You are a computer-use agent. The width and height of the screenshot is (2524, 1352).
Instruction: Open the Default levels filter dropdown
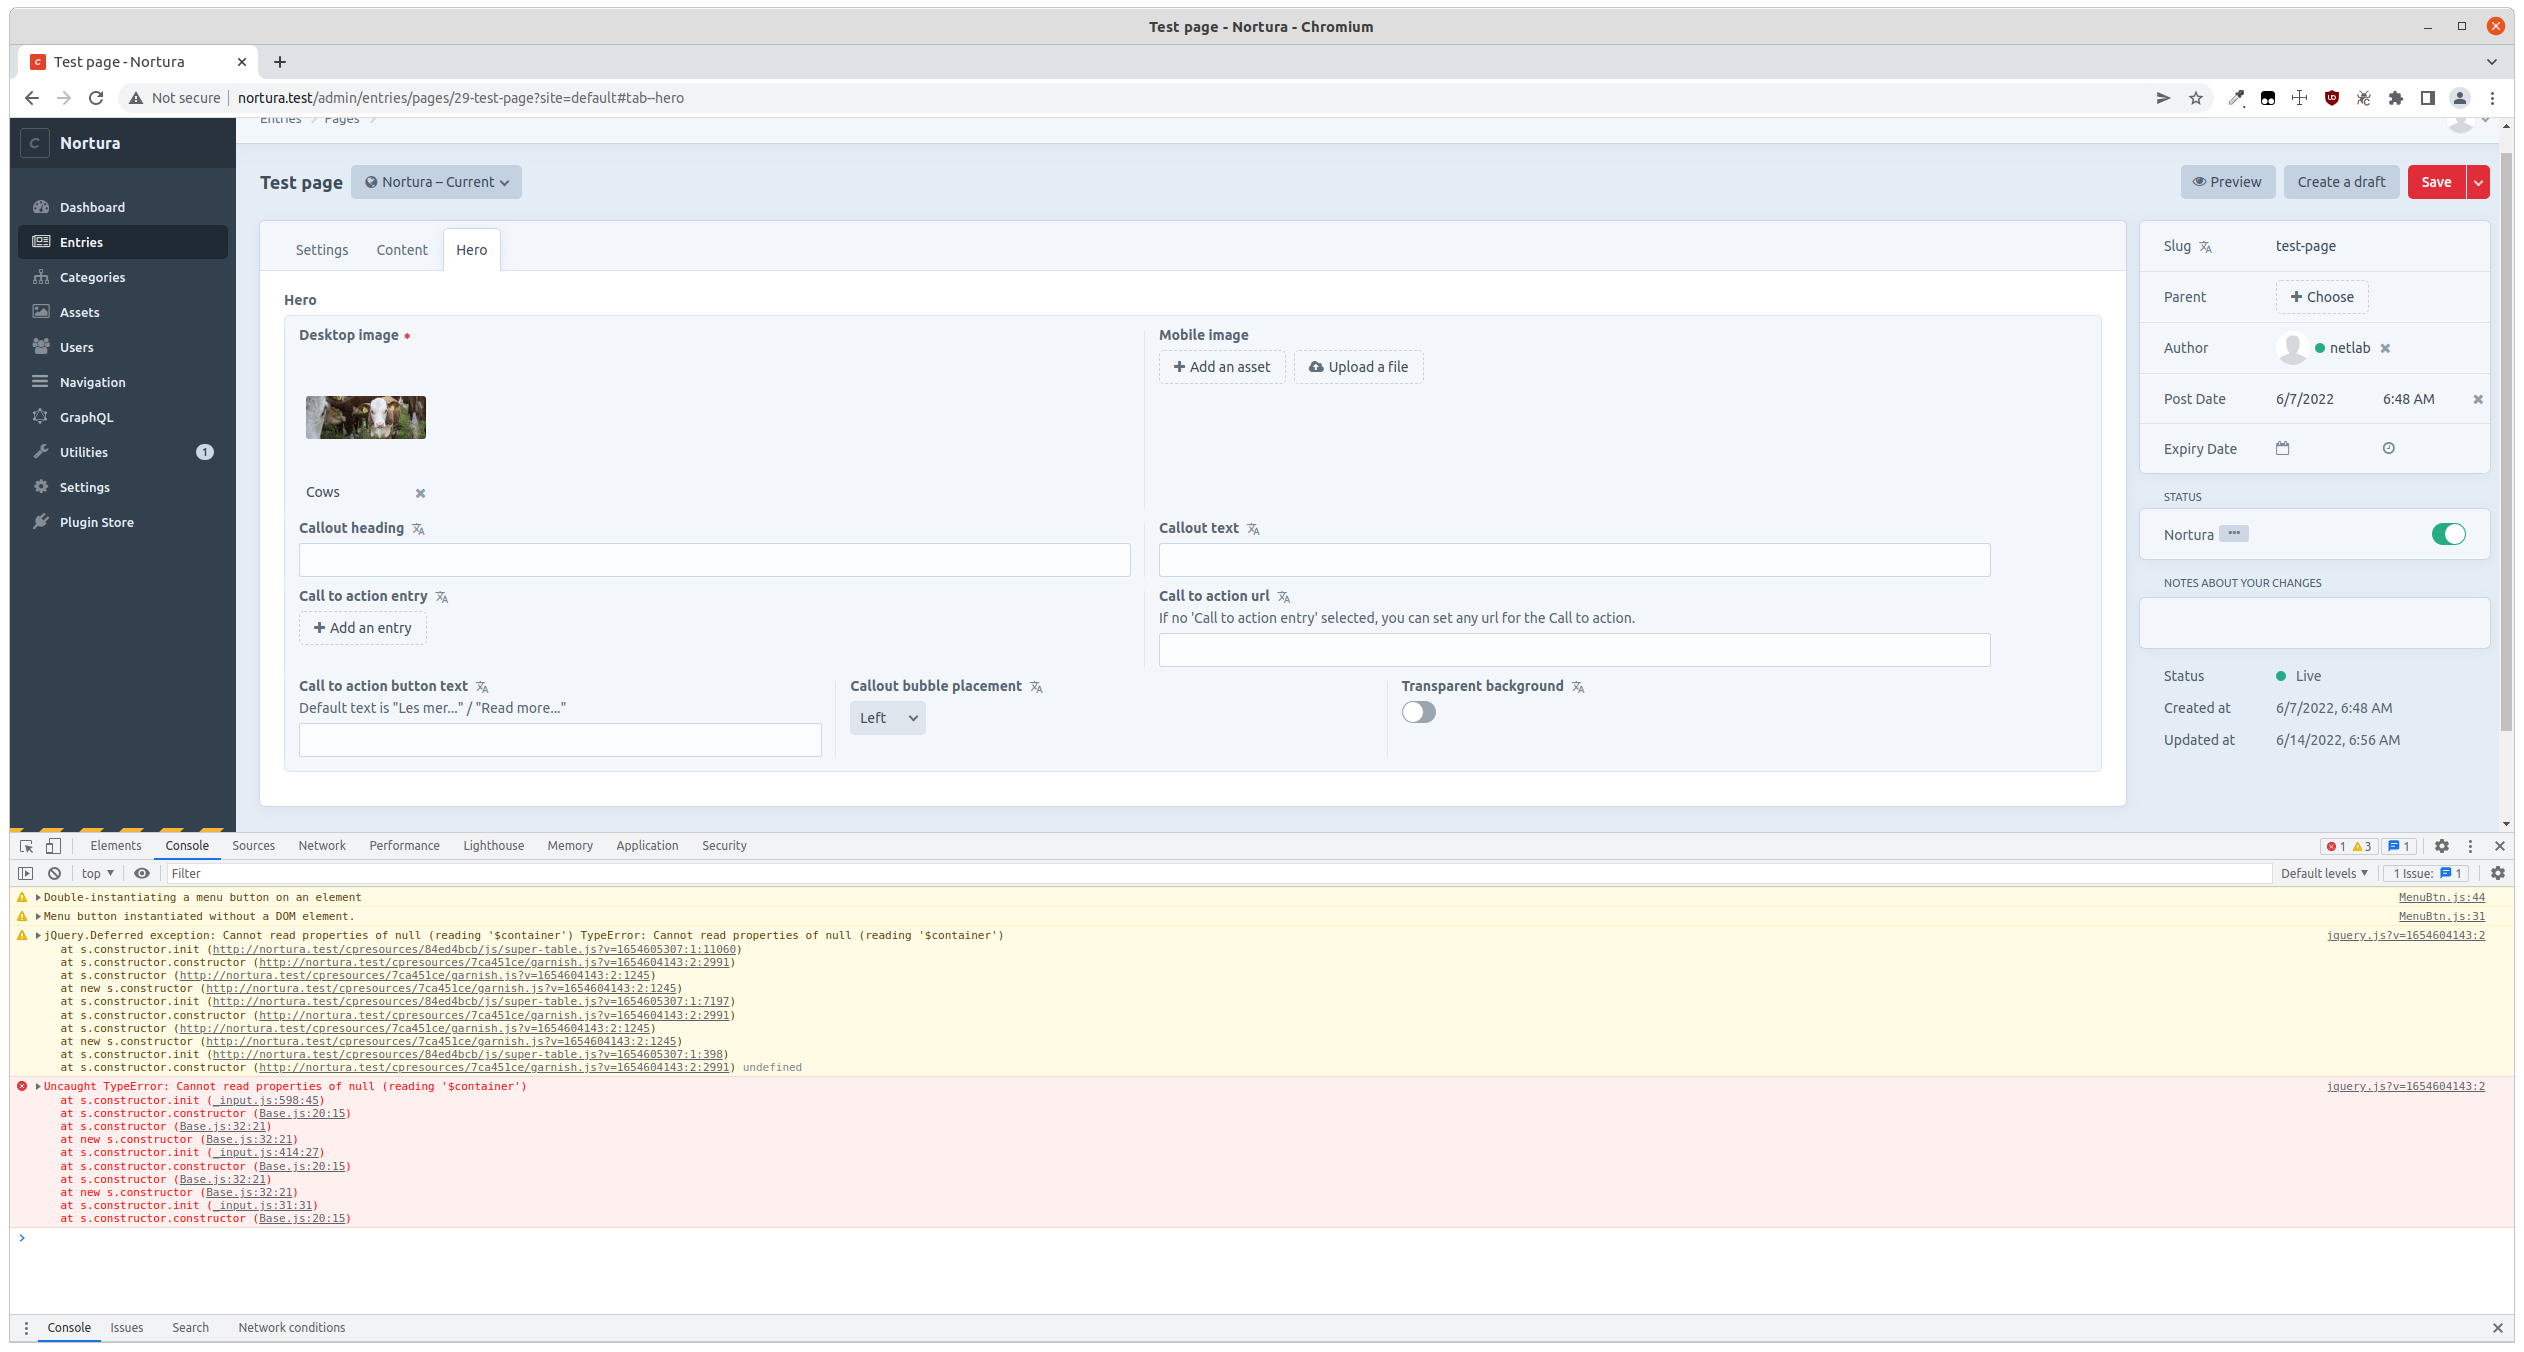2322,872
